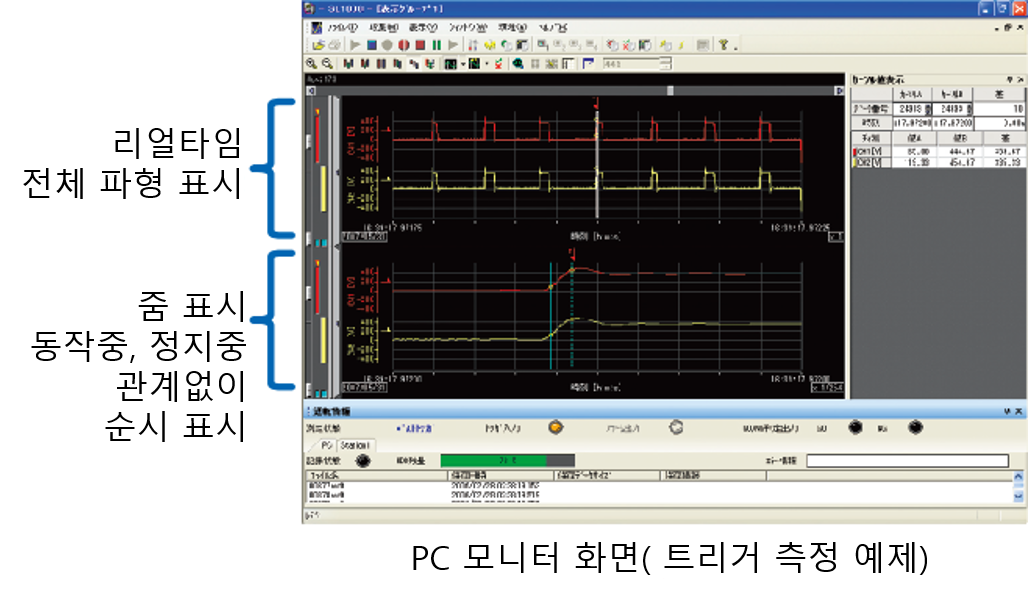Image resolution: width=1028 pixels, height=598 pixels.
Task: Click the second black waveform display icon
Action: pyautogui.click(x=474, y=64)
